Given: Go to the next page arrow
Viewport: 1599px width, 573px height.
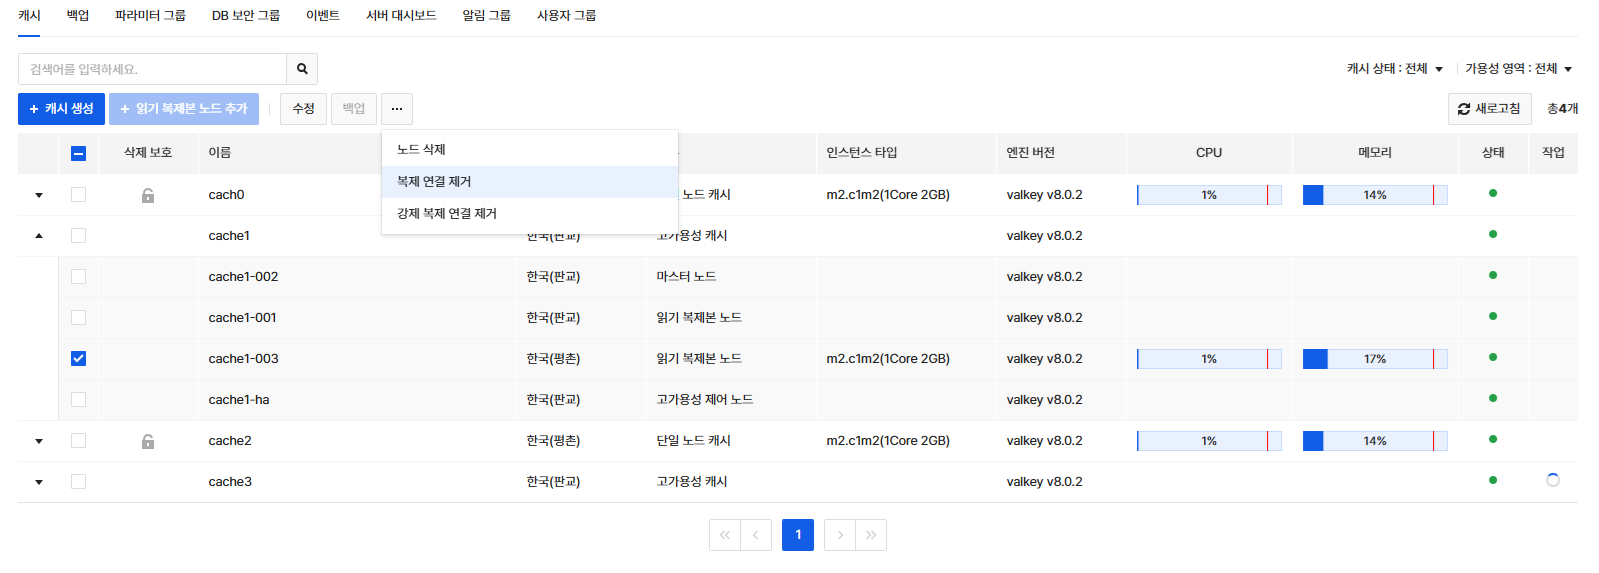Looking at the screenshot, I should [x=840, y=535].
